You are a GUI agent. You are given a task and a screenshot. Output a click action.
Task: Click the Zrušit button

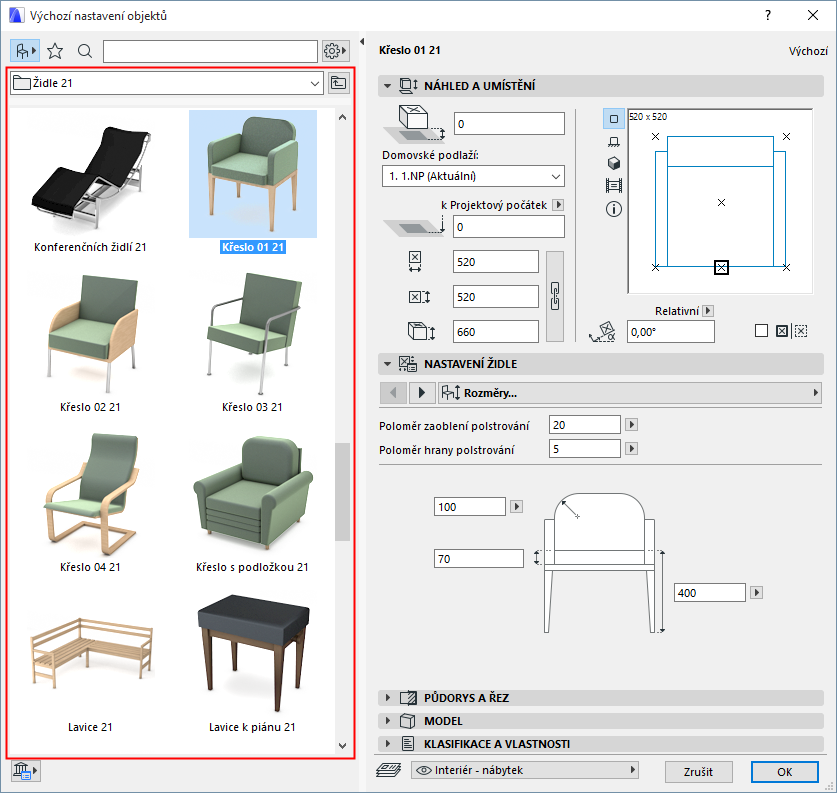(698, 772)
